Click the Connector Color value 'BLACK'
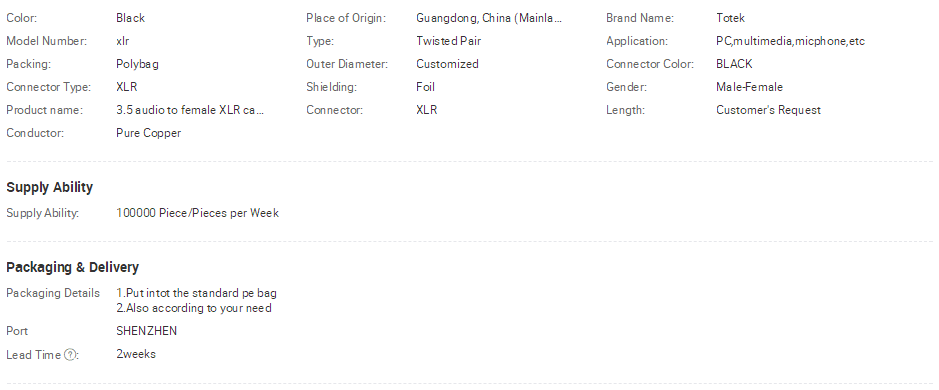This screenshot has width=939, height=390. point(734,64)
